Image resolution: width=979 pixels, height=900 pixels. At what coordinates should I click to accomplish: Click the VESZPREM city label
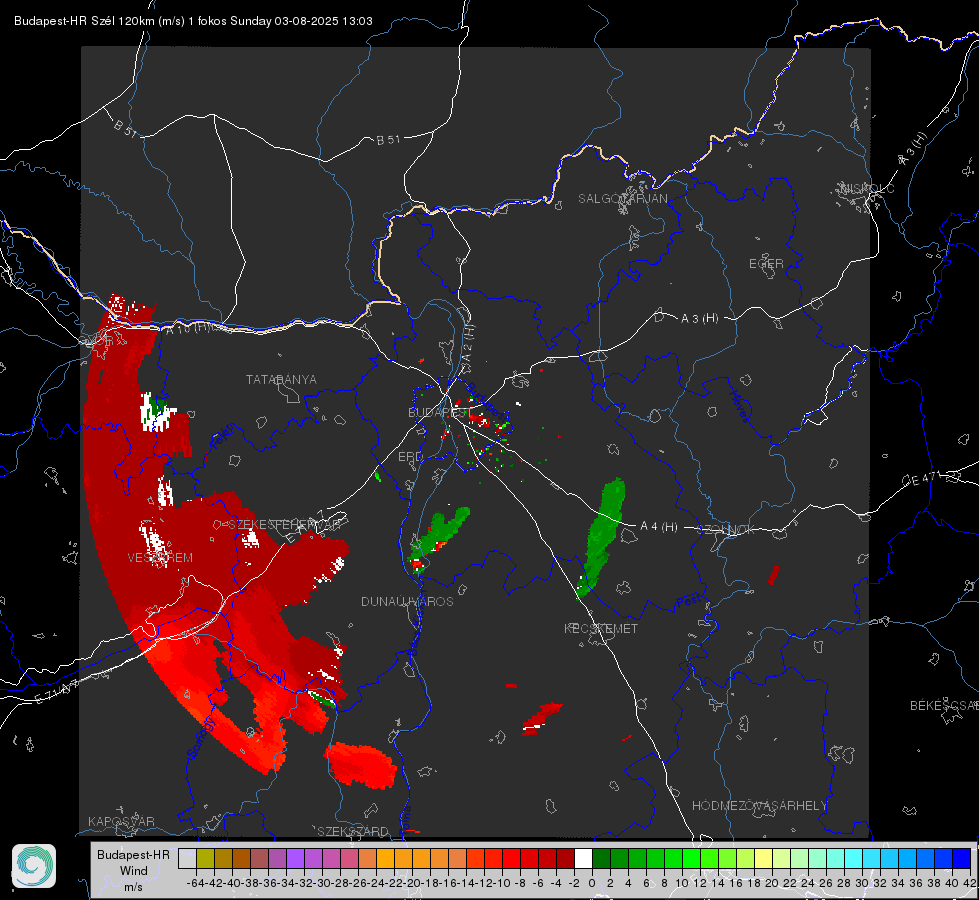tap(160, 558)
